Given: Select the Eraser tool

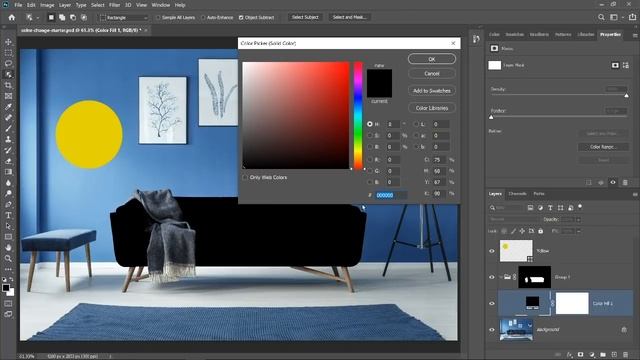Looking at the screenshot, I should 8,161.
